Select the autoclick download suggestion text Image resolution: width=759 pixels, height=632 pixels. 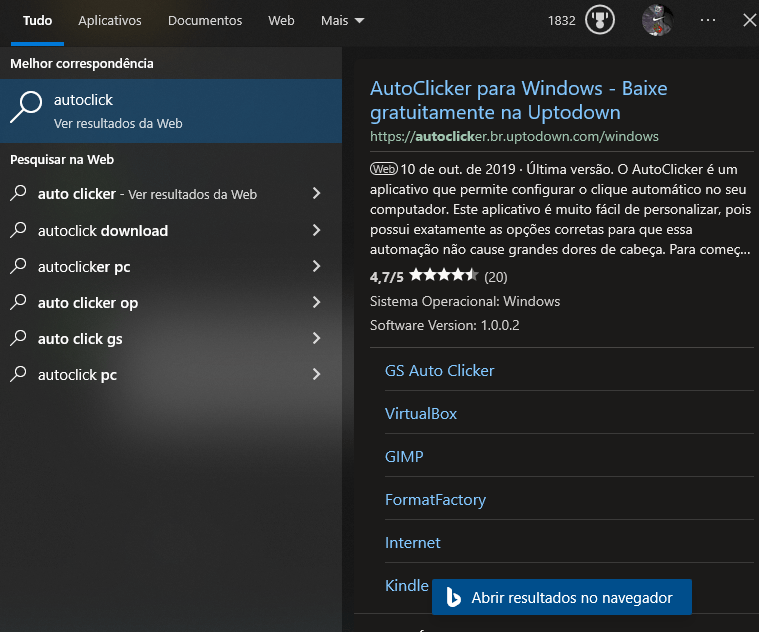103,231
